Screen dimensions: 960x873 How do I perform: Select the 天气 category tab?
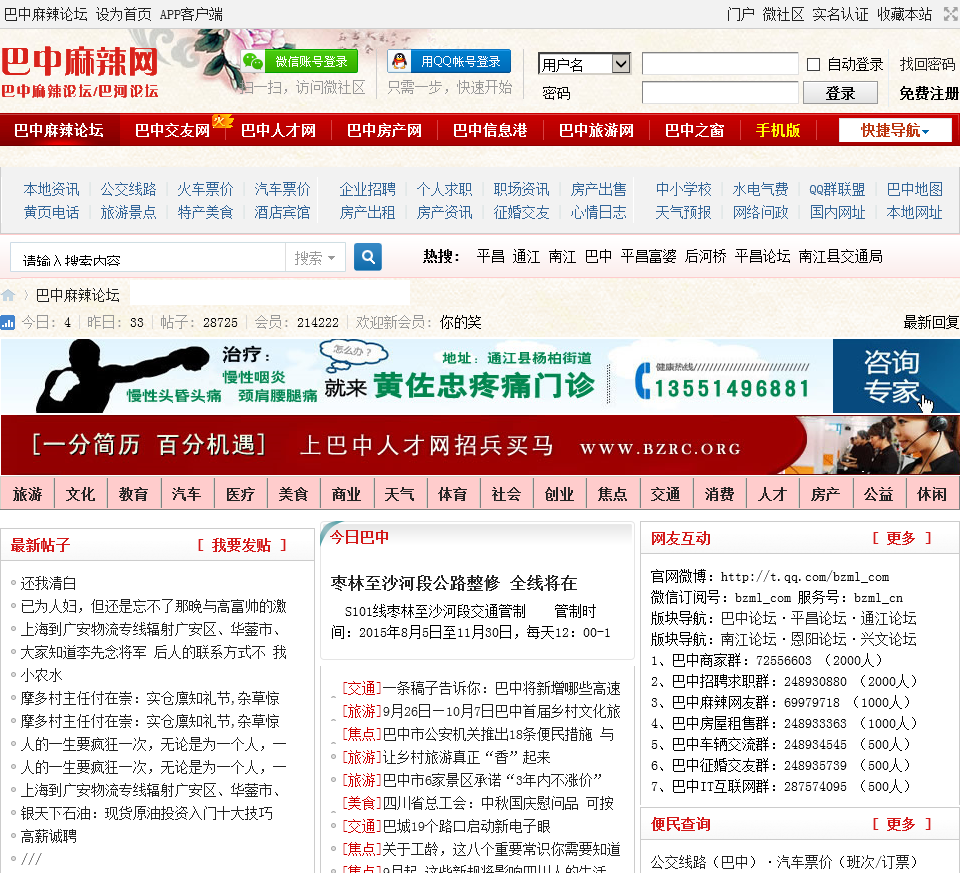click(400, 494)
